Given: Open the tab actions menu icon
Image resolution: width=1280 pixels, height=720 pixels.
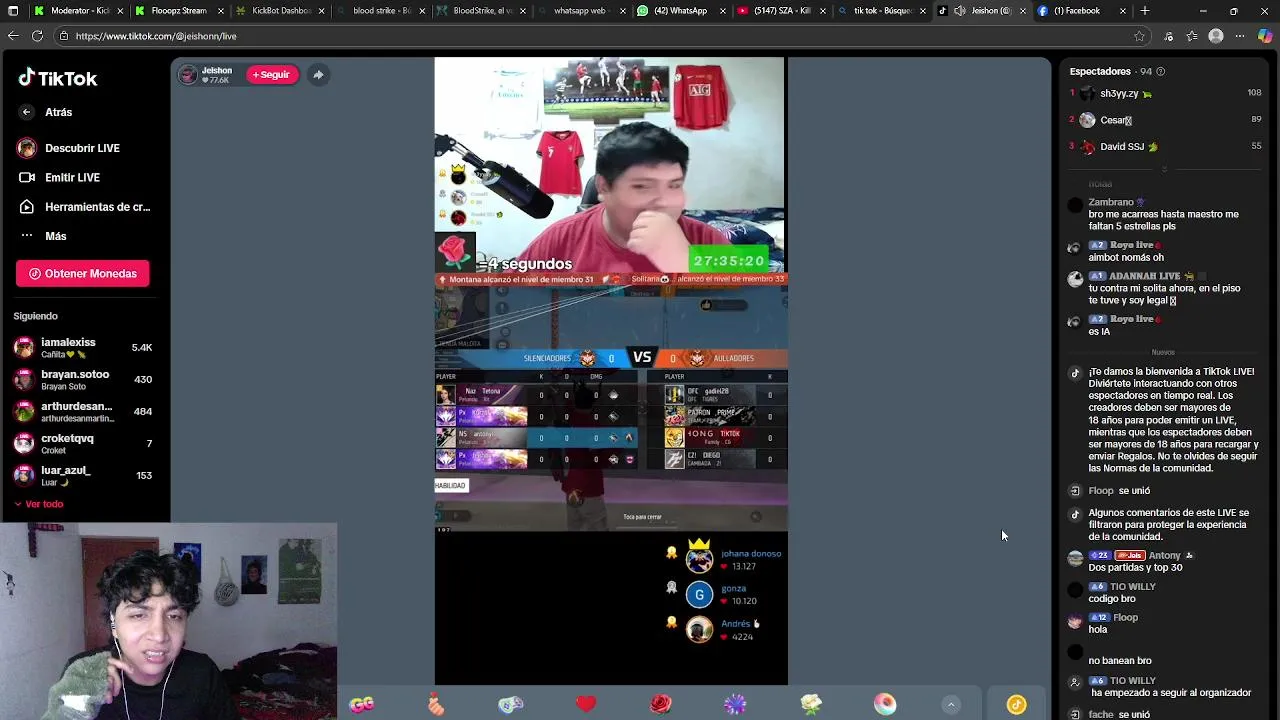Looking at the screenshot, I should [13, 11].
